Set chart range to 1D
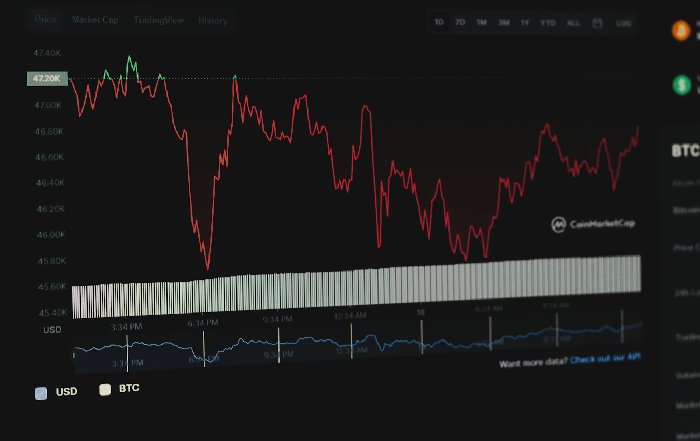 [x=440, y=22]
